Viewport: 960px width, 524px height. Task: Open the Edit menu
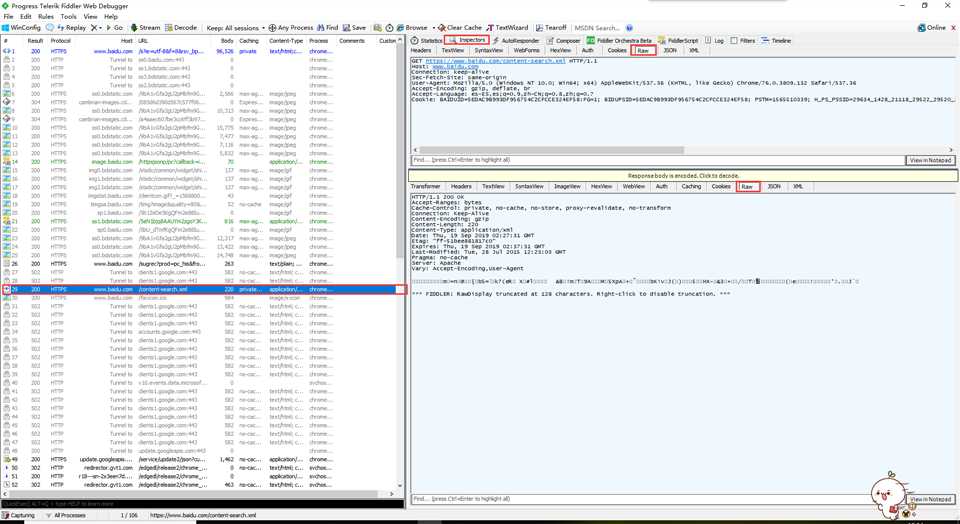pos(26,17)
